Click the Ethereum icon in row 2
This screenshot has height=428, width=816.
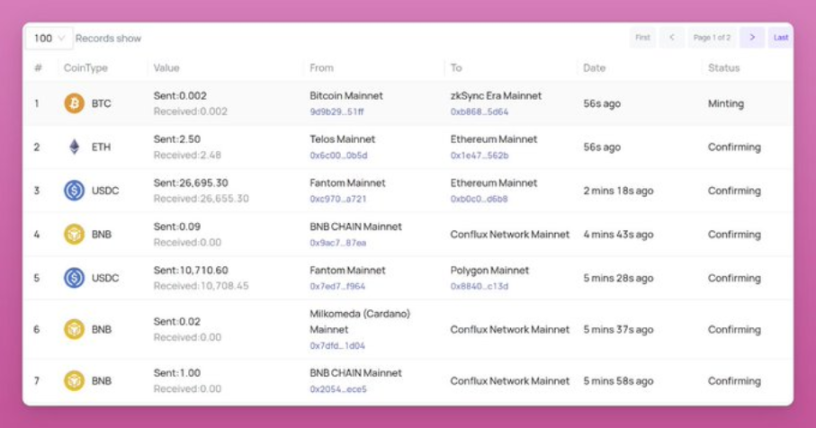pyautogui.click(x=74, y=147)
